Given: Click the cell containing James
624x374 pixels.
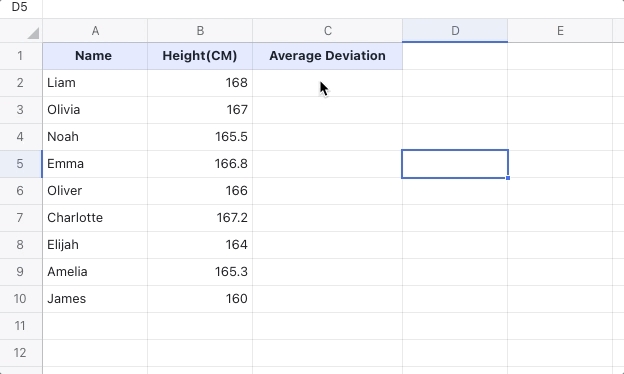Looking at the screenshot, I should [95, 299].
